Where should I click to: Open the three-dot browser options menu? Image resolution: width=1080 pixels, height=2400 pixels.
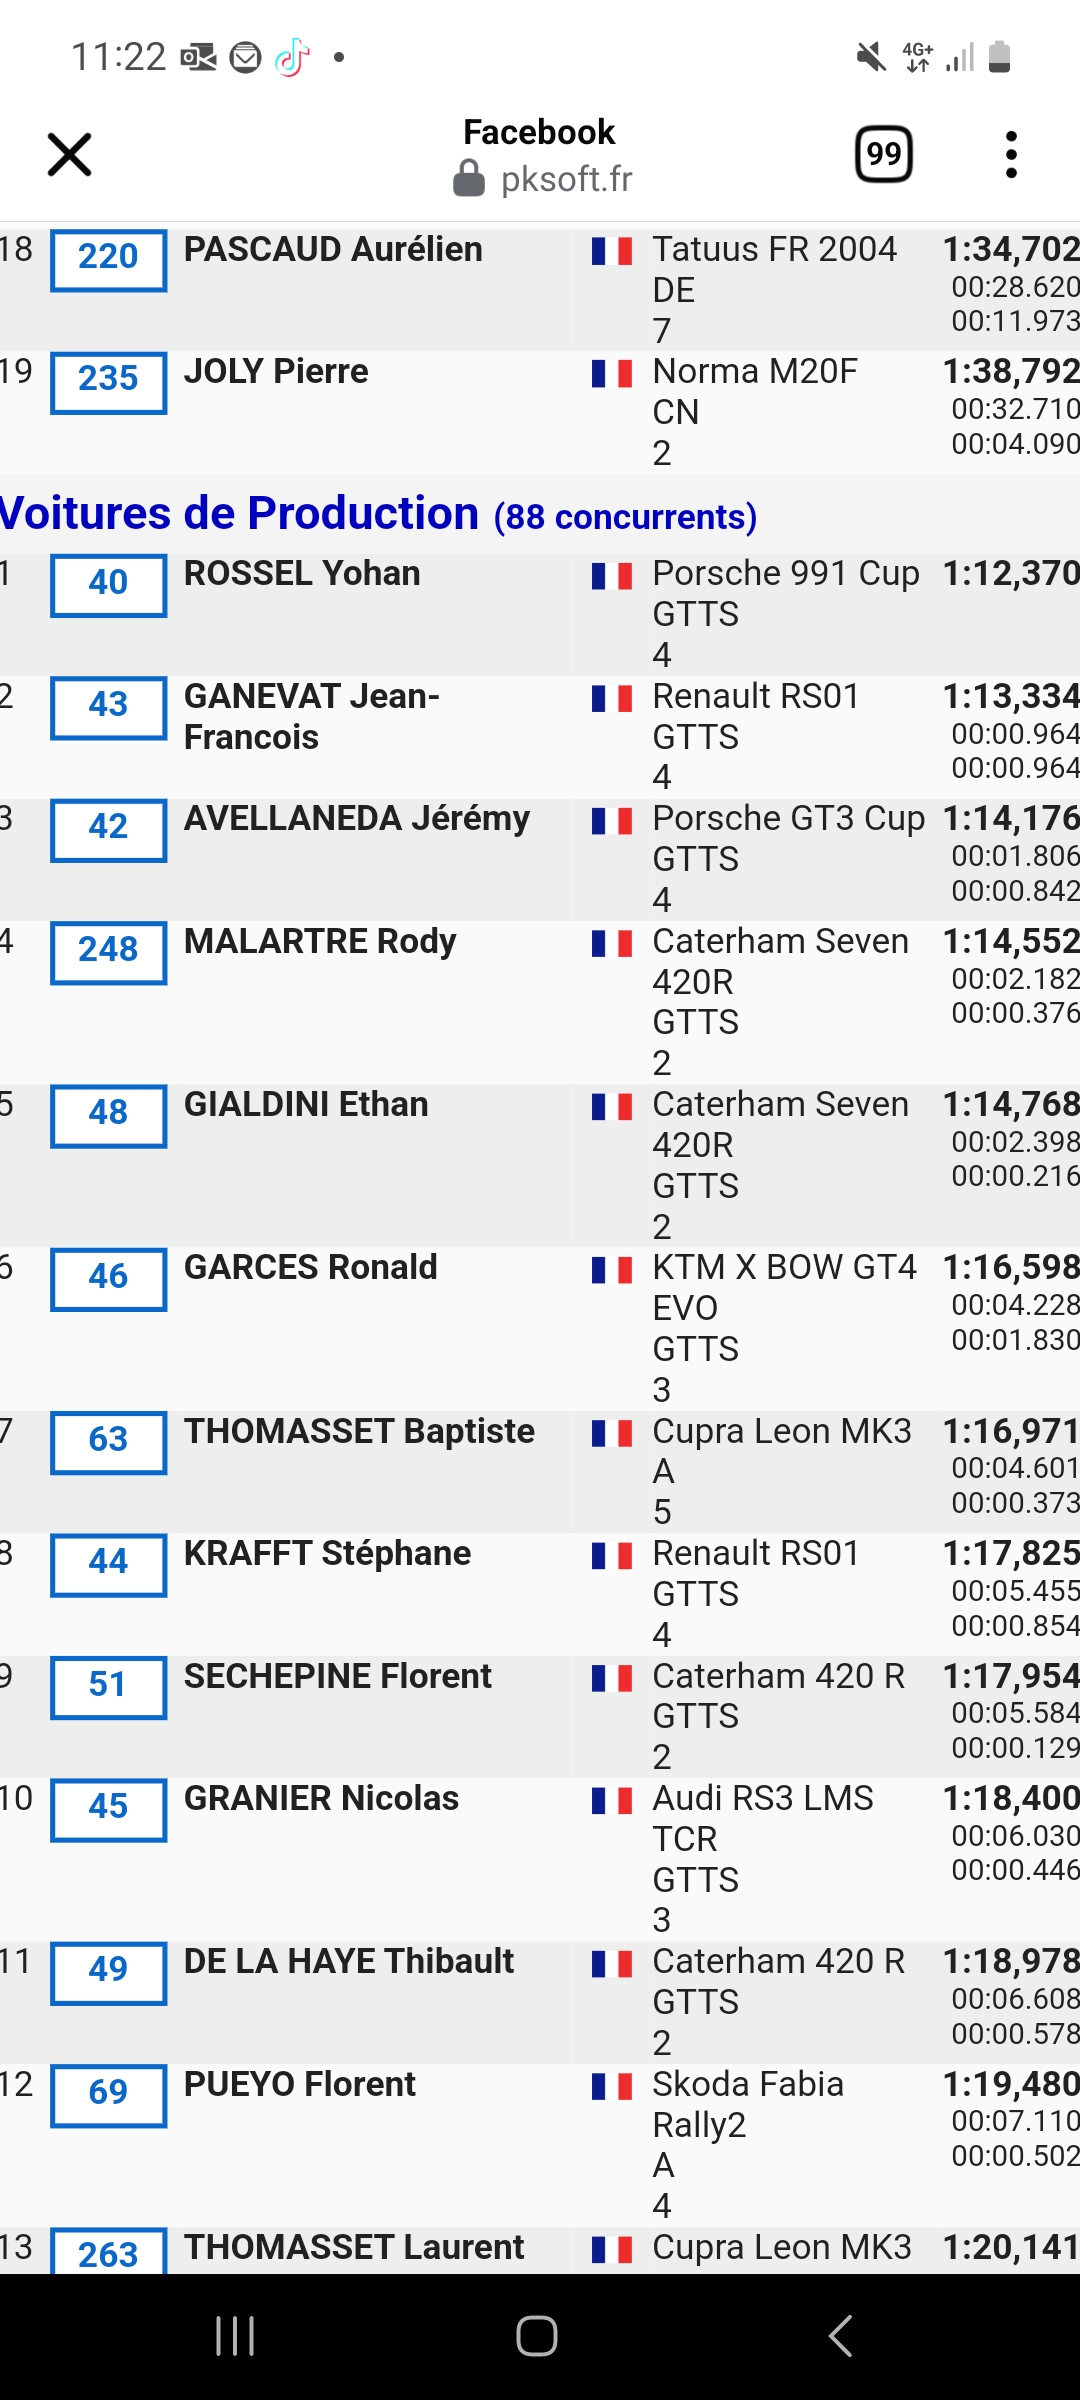(1011, 155)
